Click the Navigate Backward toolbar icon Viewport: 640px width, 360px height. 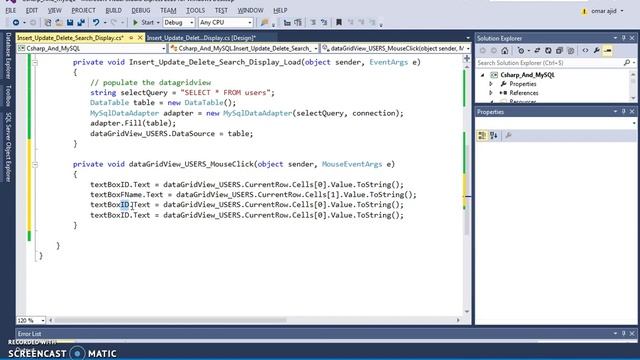click(x=16, y=23)
